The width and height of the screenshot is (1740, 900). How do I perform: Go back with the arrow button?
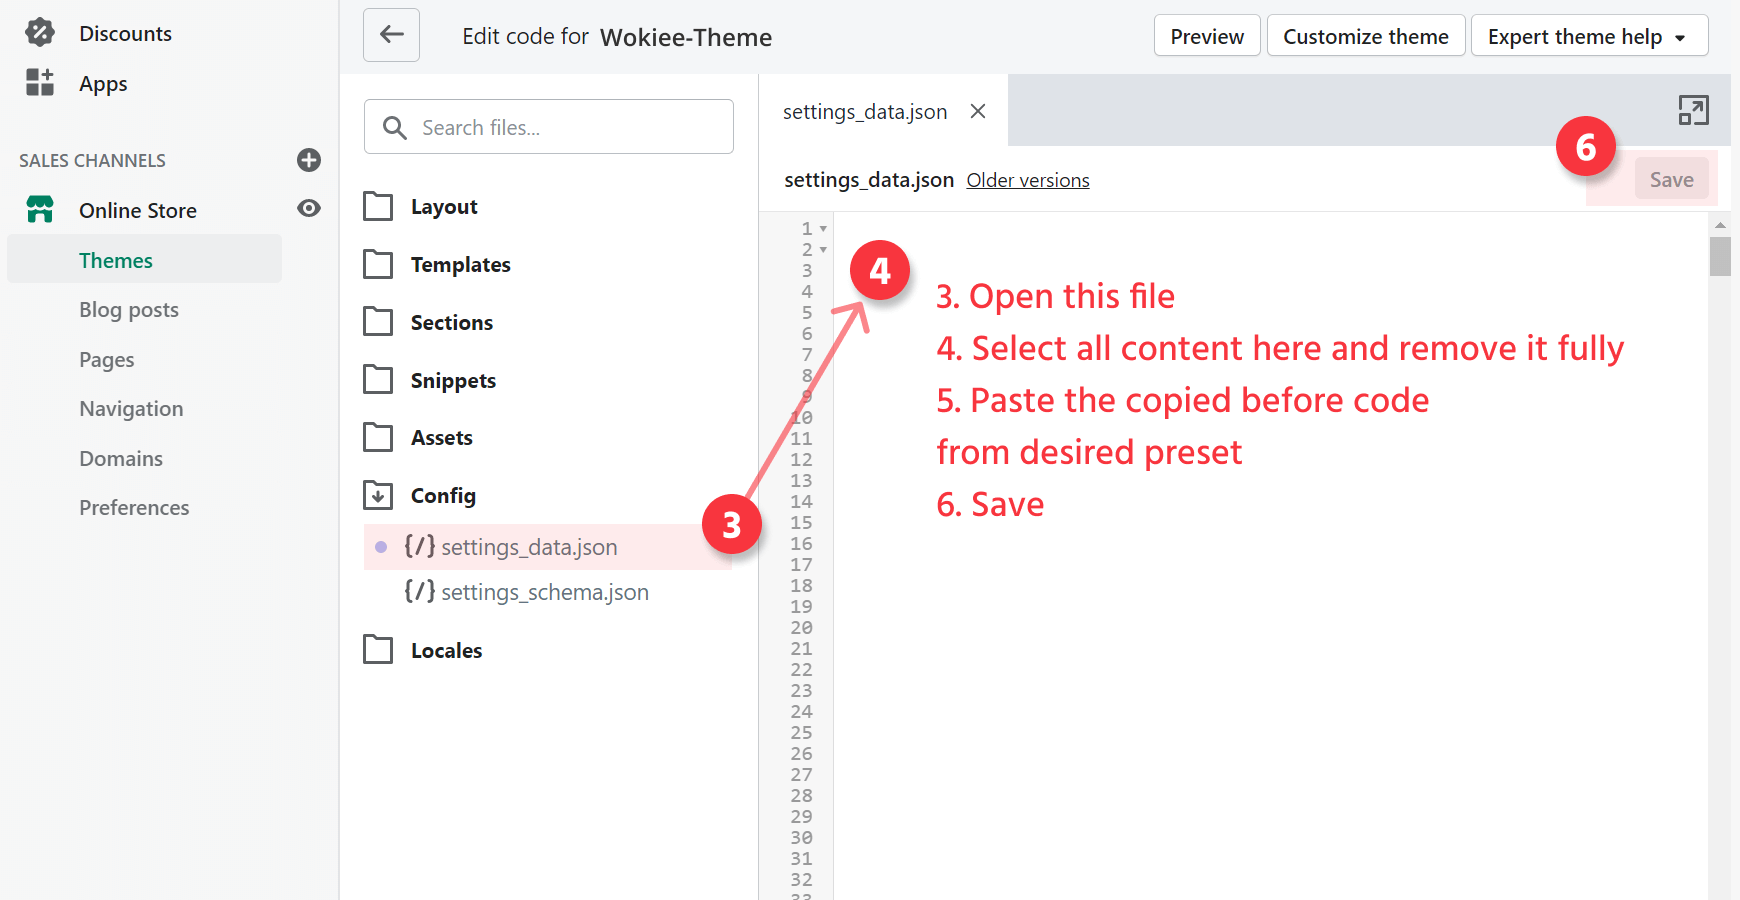tap(391, 35)
